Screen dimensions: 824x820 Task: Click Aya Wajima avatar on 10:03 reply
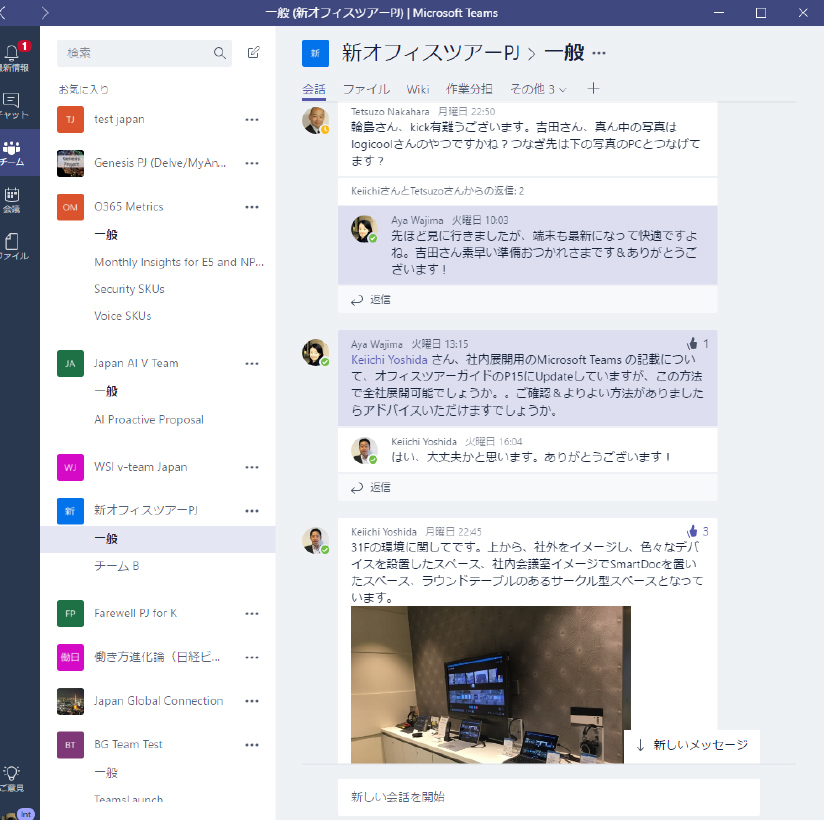point(364,229)
